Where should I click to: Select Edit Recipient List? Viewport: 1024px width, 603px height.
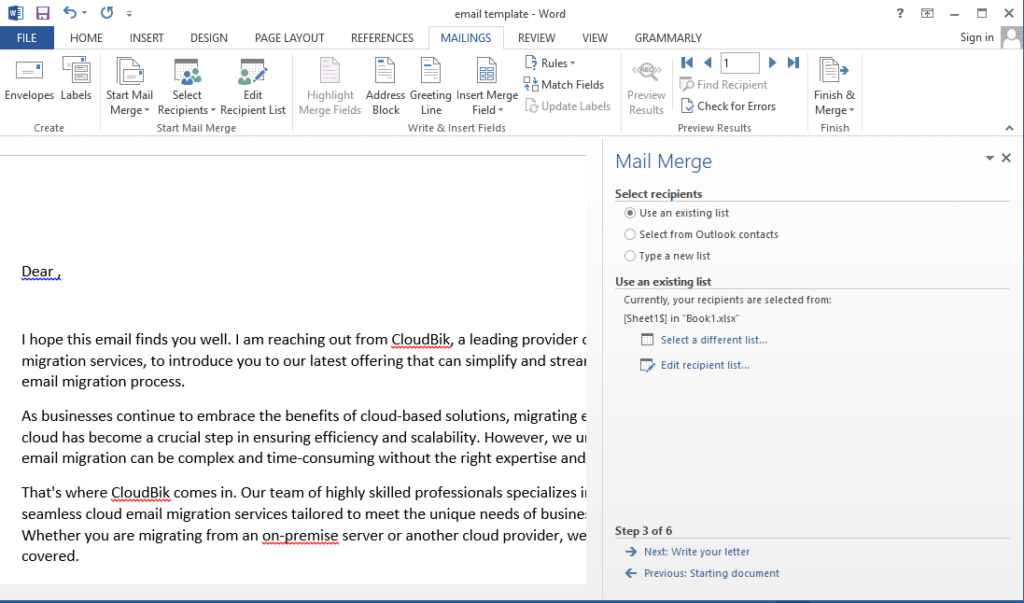click(252, 85)
